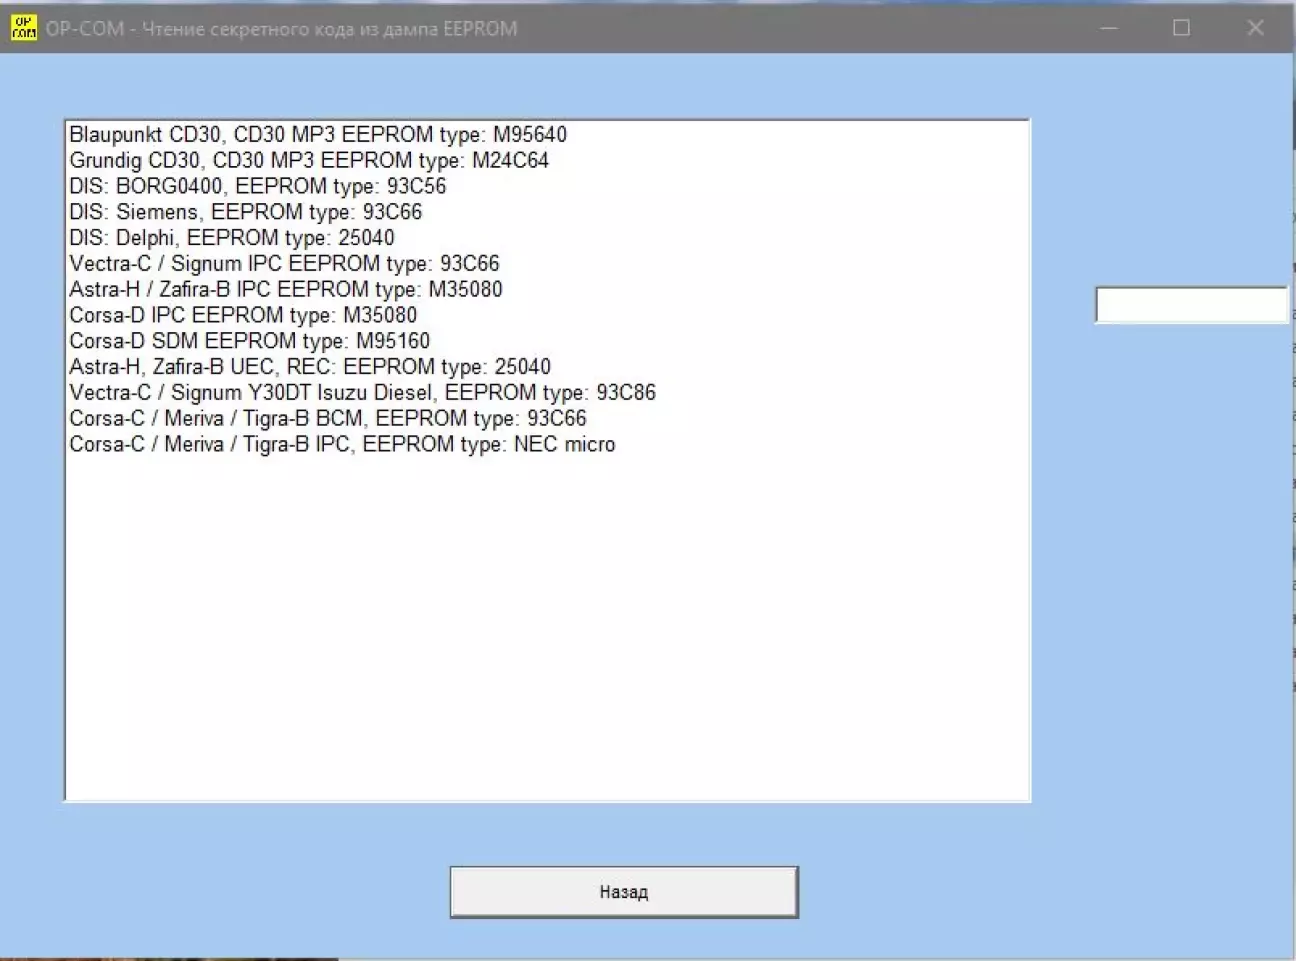Image resolution: width=1296 pixels, height=961 pixels.
Task: Minimize the OP-COM window
Action: pyautogui.click(x=1109, y=28)
